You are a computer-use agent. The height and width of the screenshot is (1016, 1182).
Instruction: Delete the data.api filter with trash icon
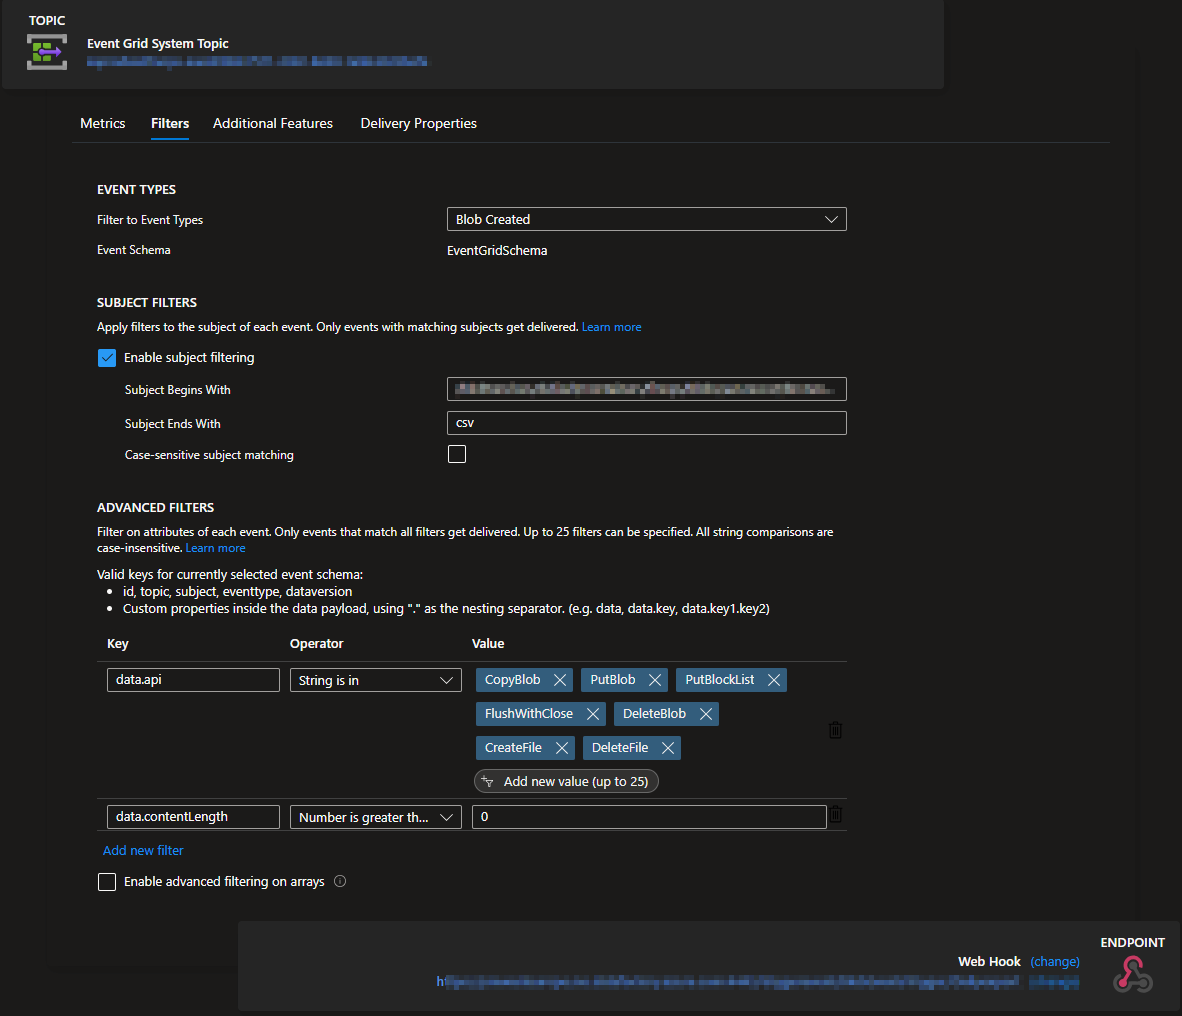(x=835, y=730)
